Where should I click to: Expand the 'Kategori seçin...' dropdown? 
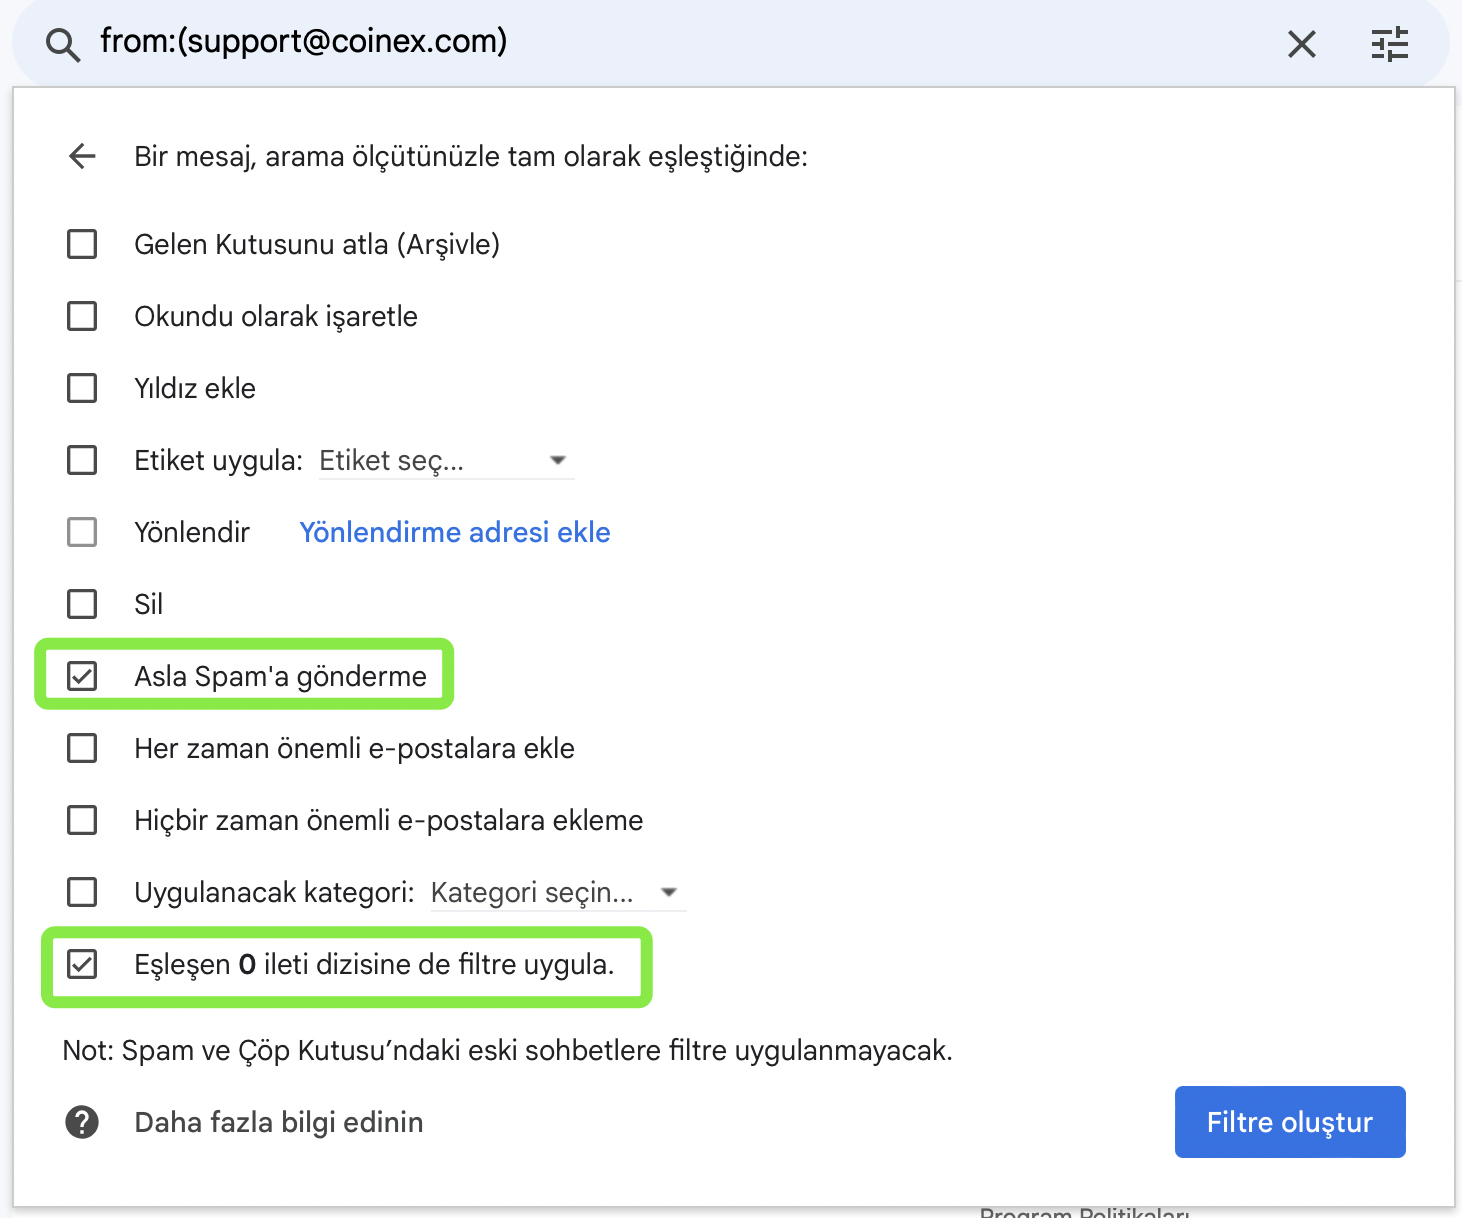pyautogui.click(x=557, y=893)
